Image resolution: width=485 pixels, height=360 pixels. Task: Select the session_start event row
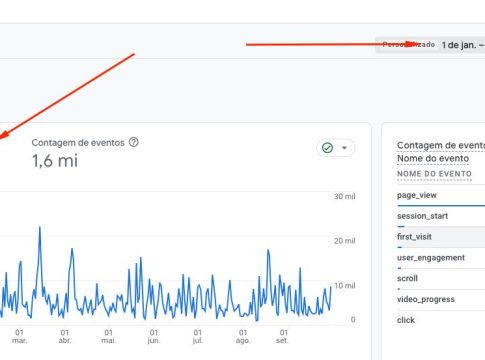point(441,217)
